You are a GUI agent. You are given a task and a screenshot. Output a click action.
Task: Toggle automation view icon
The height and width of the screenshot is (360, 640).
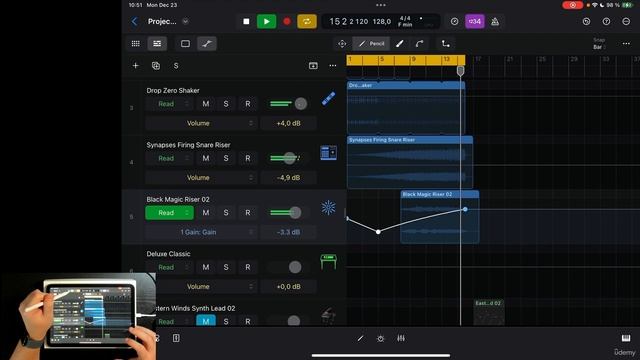(207, 44)
